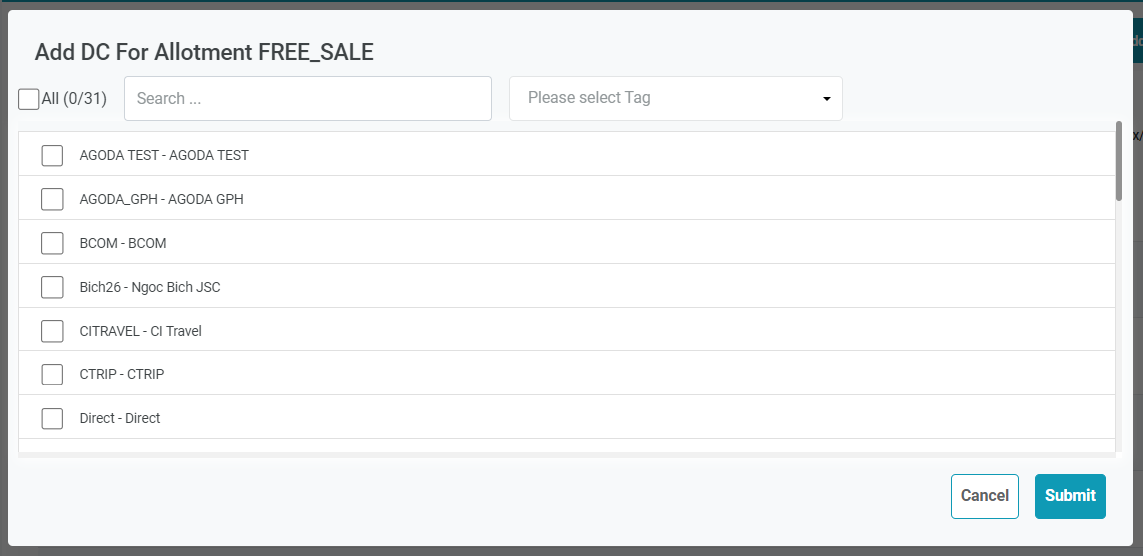Click the AGODA TEST - AGODA TEST row label
1143x556 pixels.
(164, 156)
